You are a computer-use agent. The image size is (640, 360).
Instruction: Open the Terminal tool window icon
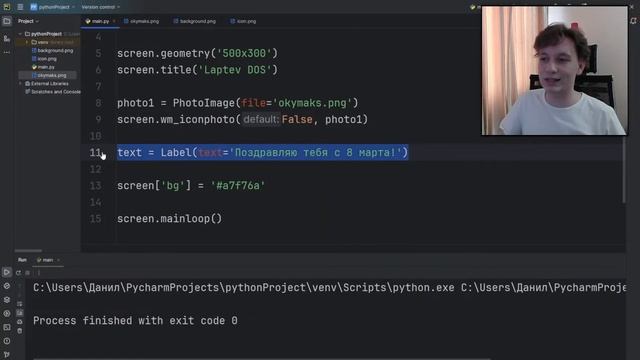click(7, 327)
